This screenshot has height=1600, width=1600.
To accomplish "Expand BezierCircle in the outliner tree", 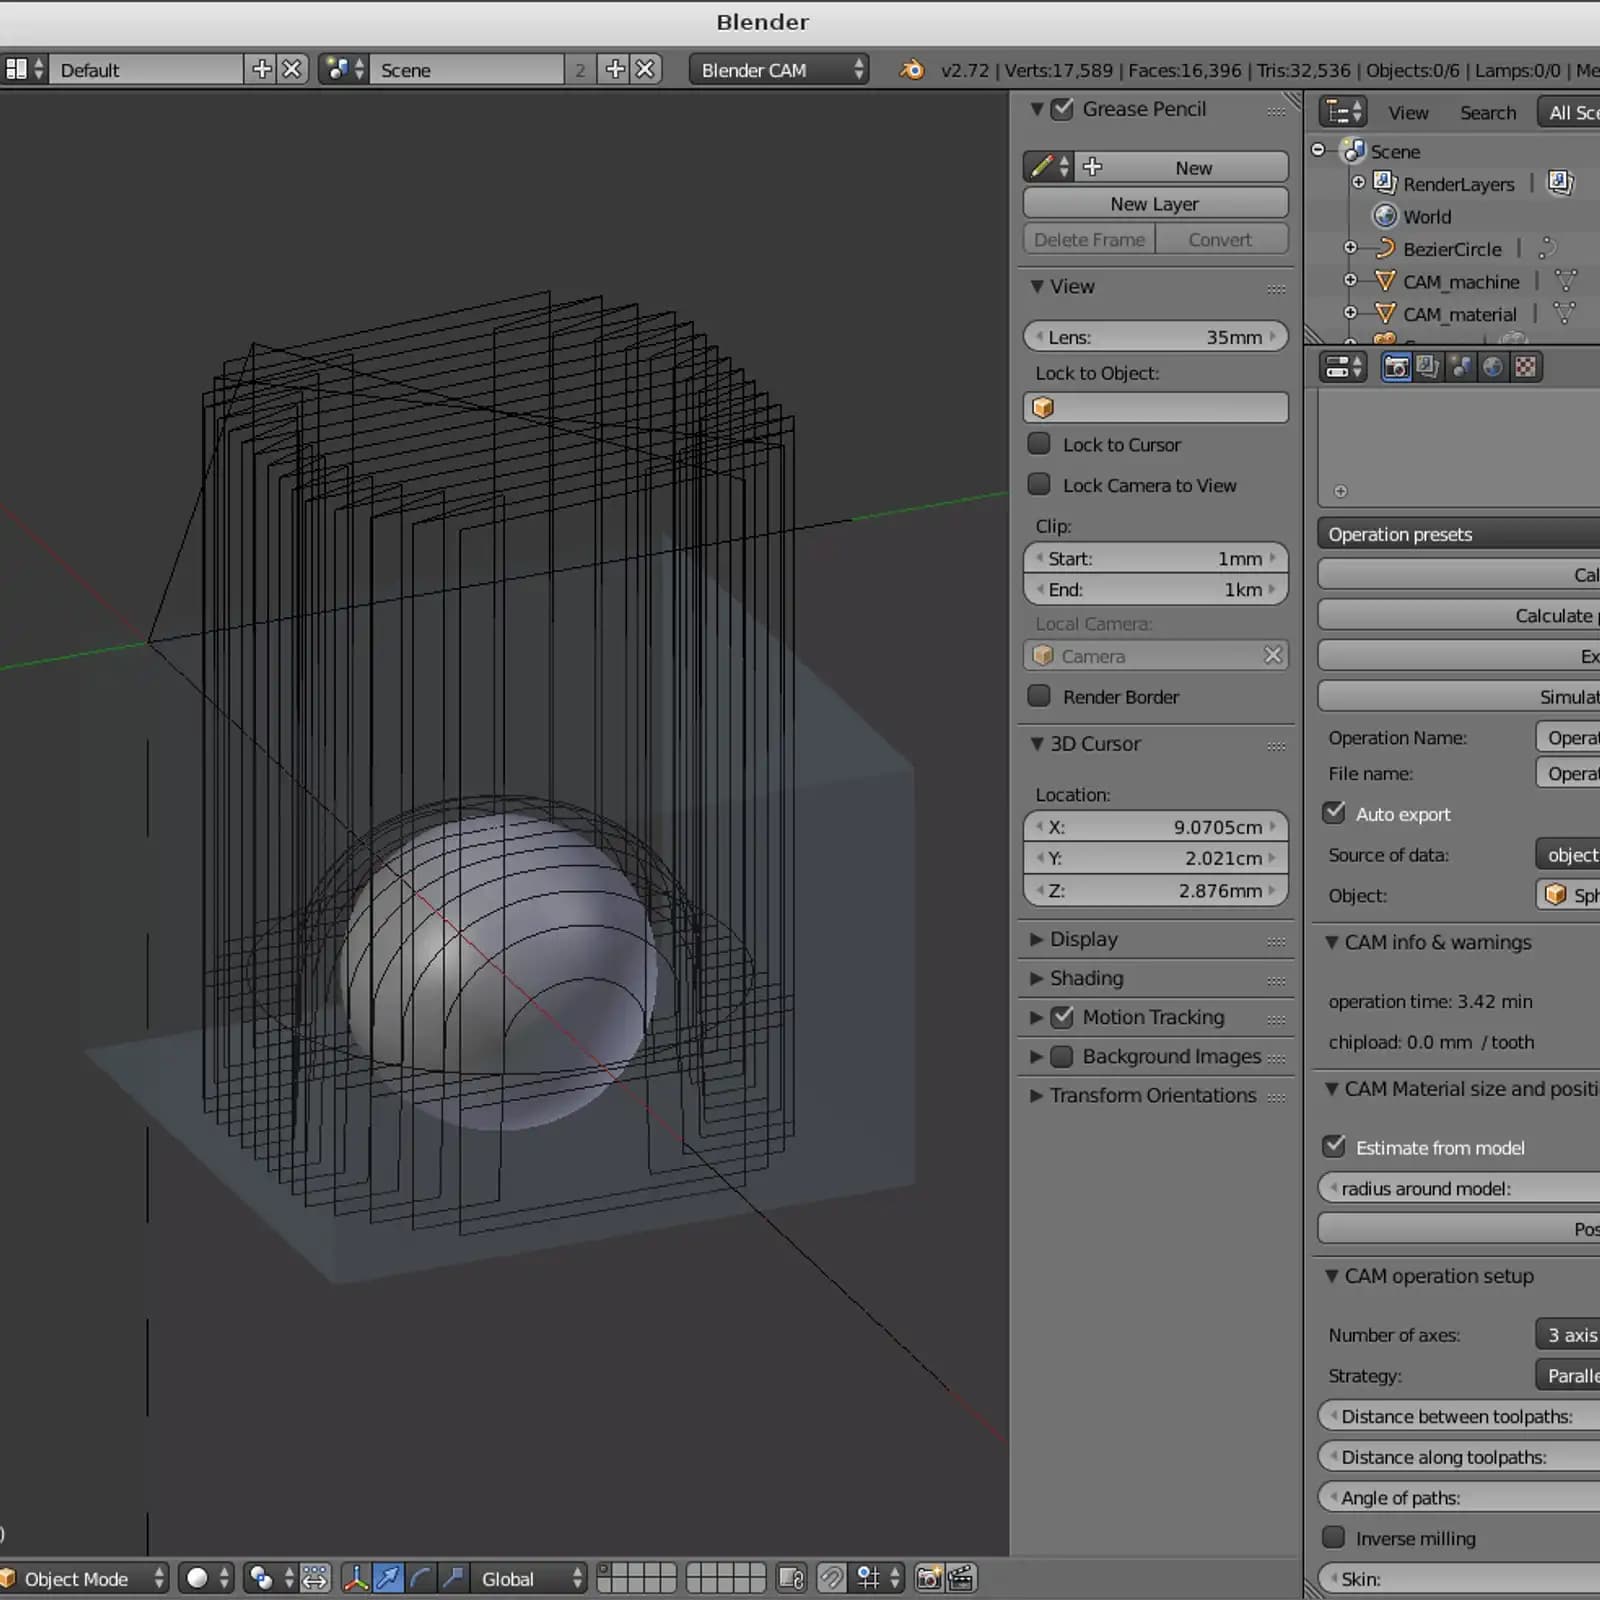I will pos(1350,248).
